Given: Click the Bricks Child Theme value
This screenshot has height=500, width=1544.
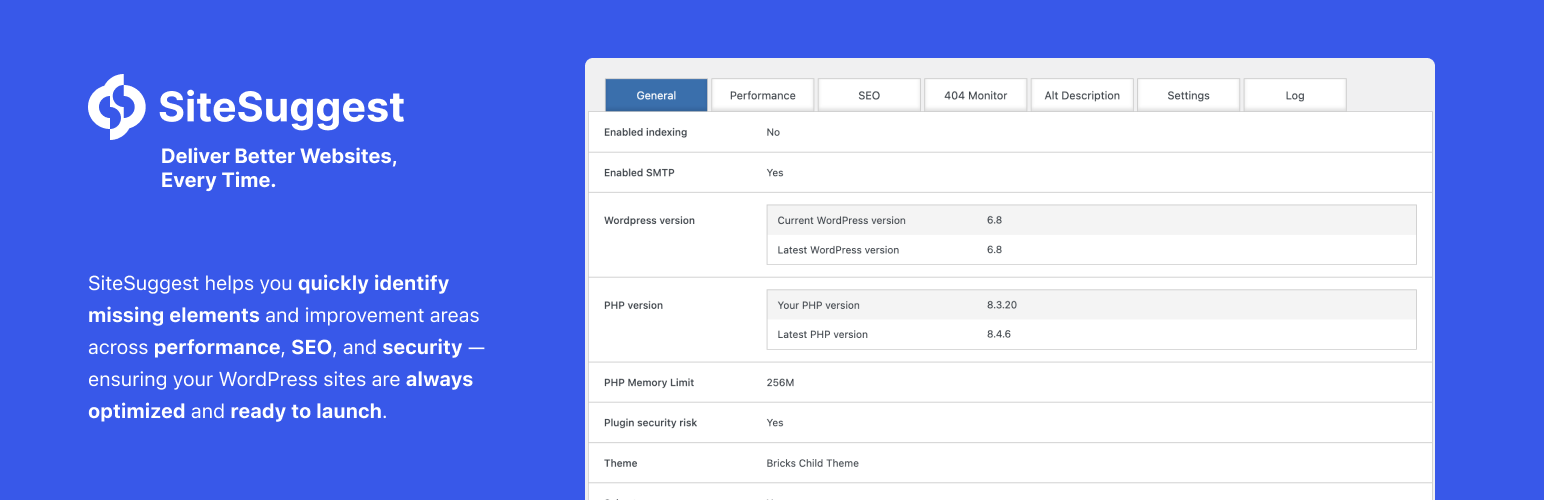Looking at the screenshot, I should [x=812, y=463].
